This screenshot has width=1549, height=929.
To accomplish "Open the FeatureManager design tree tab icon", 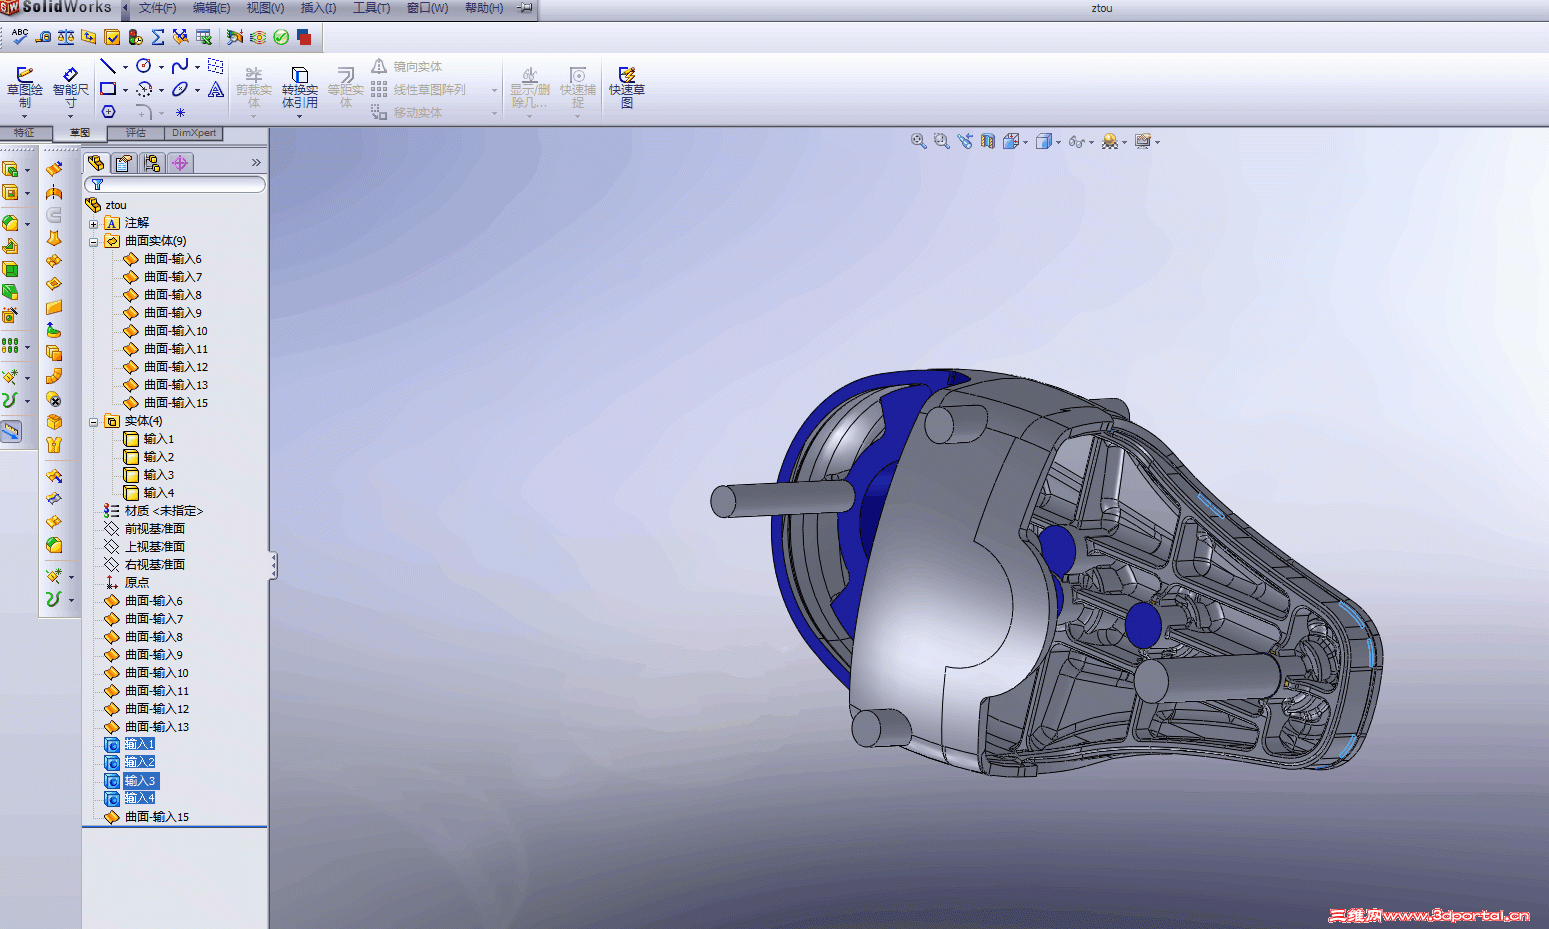I will 96,163.
